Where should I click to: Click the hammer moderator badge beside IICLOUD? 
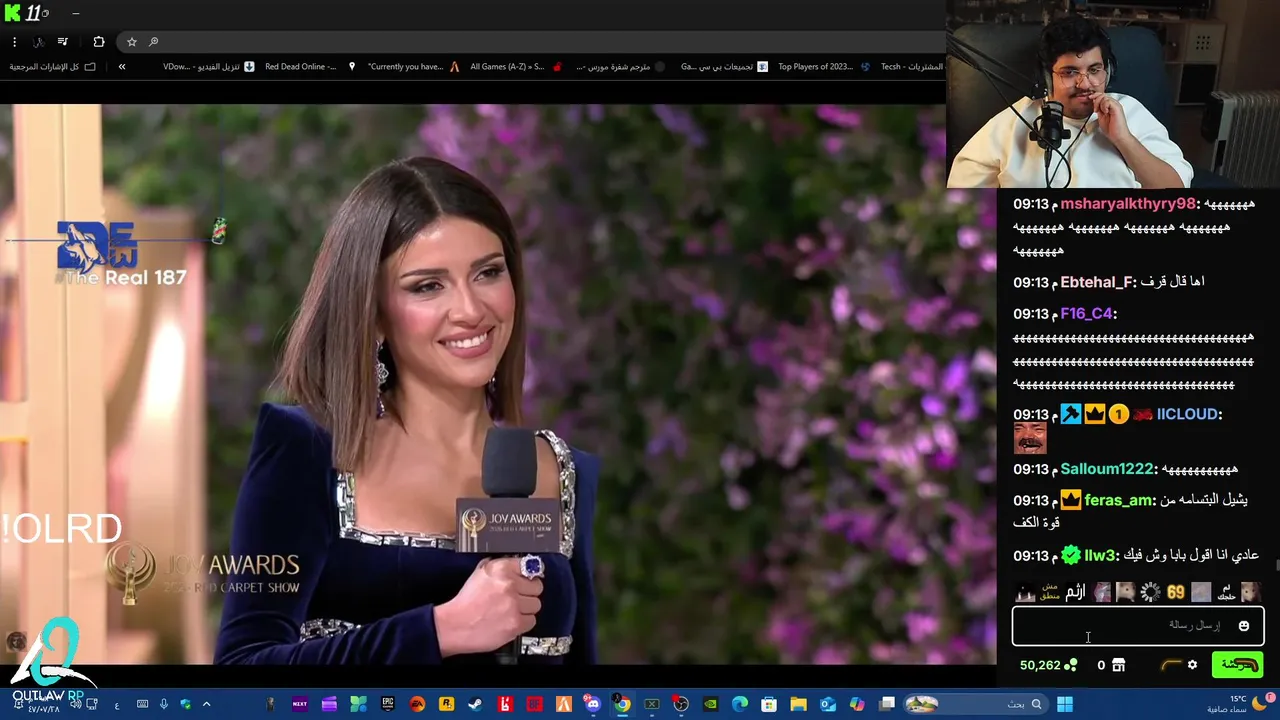pyautogui.click(x=1071, y=414)
